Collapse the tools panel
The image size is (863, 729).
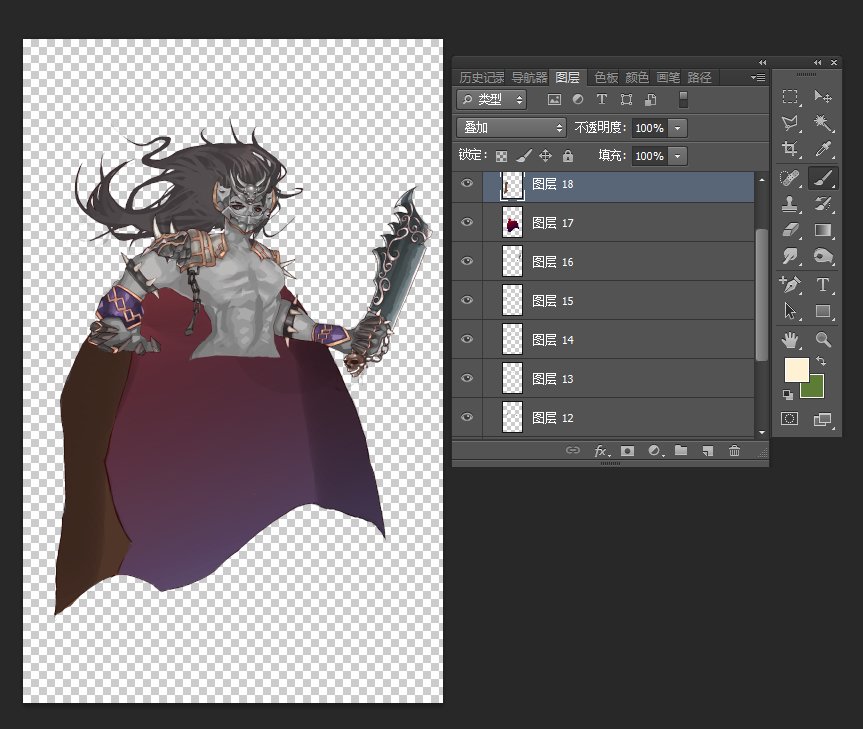(818, 63)
